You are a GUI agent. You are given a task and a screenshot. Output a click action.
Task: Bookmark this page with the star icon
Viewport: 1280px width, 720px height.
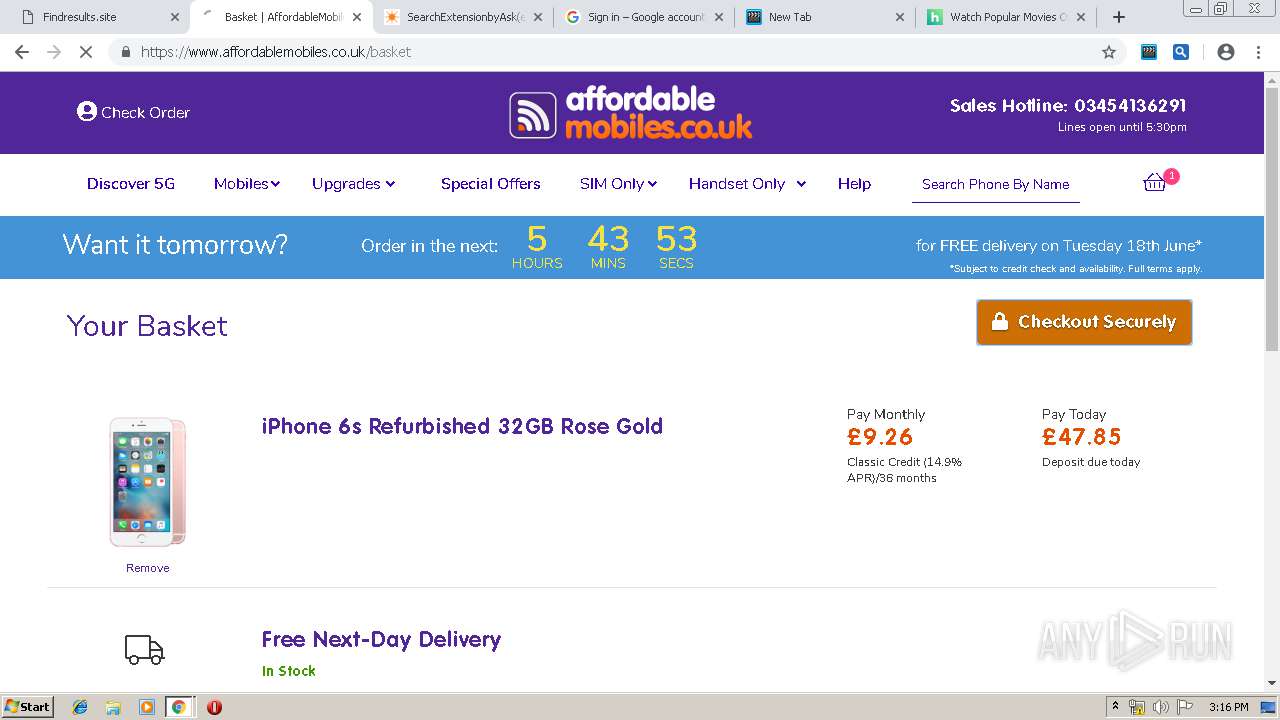click(x=1109, y=52)
